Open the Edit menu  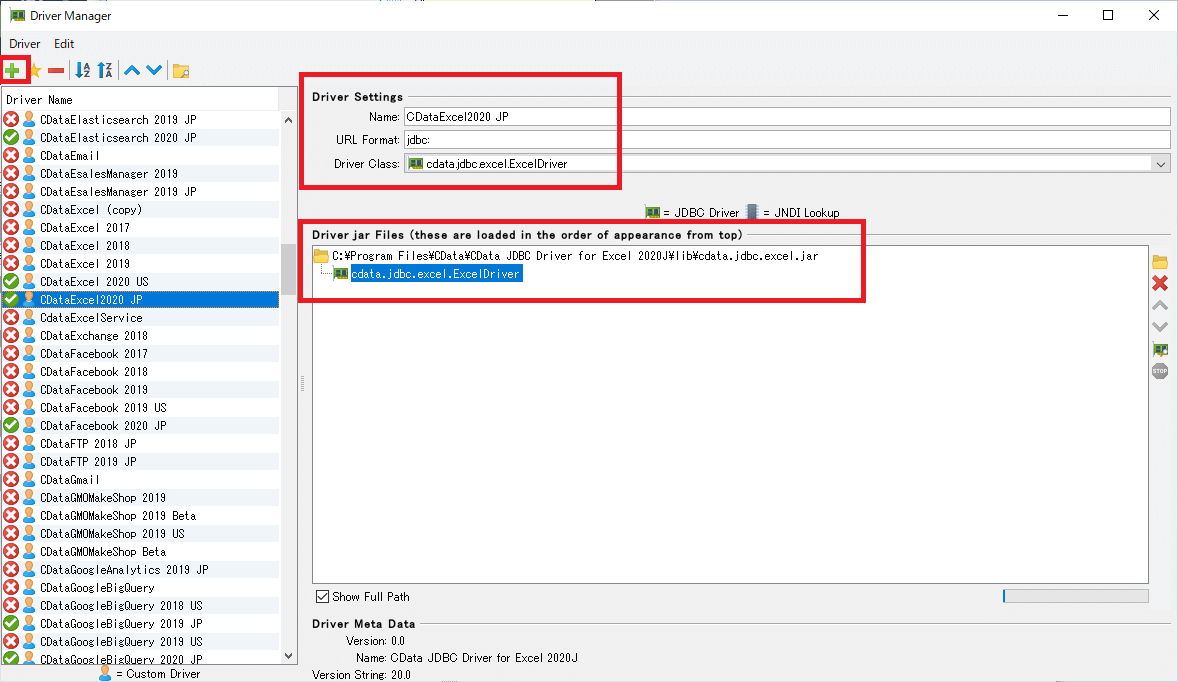pos(64,44)
